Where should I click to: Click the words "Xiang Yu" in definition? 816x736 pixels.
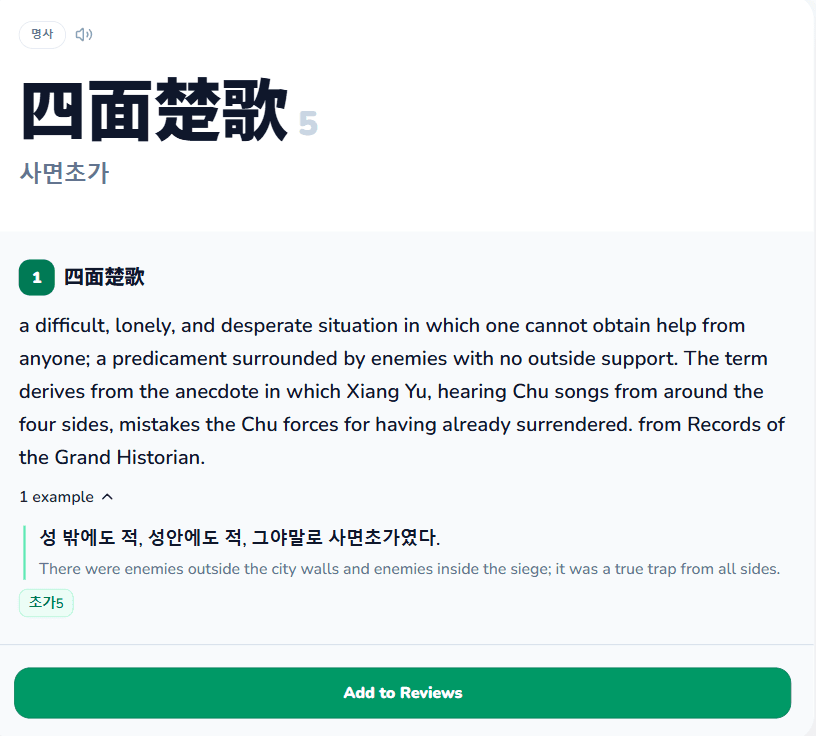pos(387,391)
